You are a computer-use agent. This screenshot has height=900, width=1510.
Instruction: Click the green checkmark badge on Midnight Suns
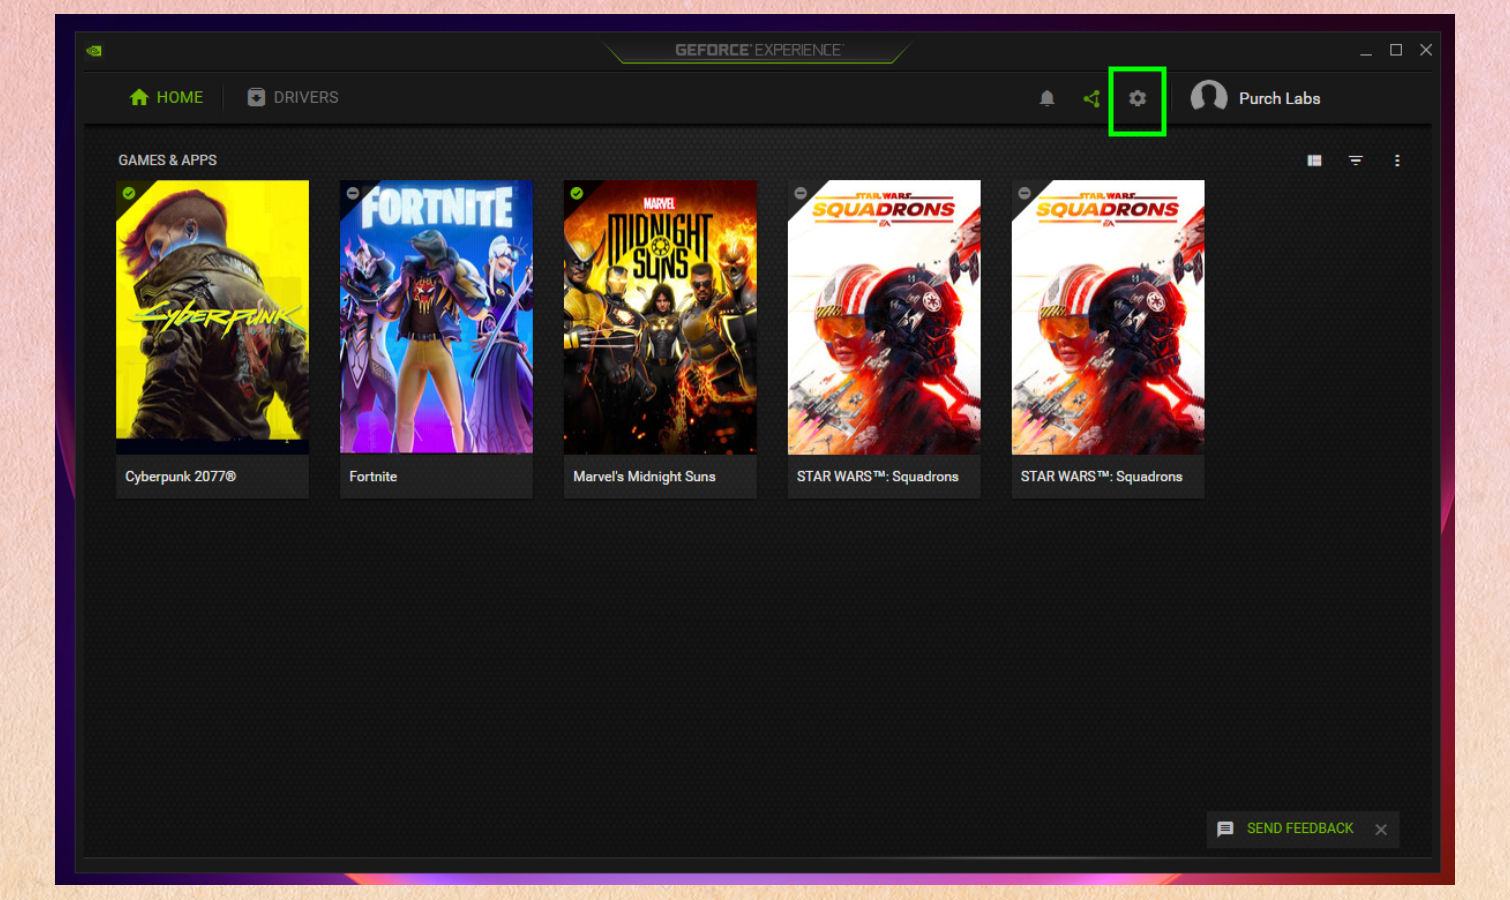point(577,193)
